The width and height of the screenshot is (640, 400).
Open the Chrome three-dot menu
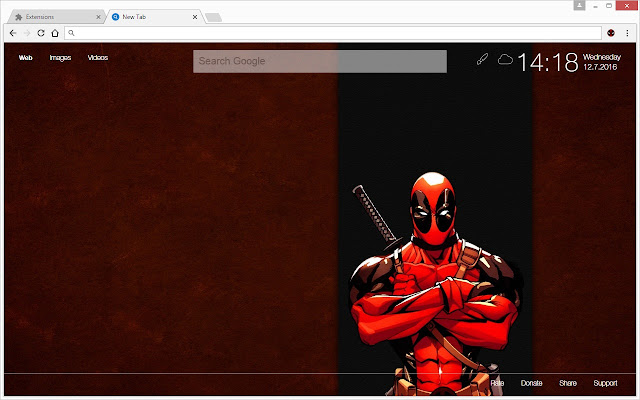click(627, 33)
